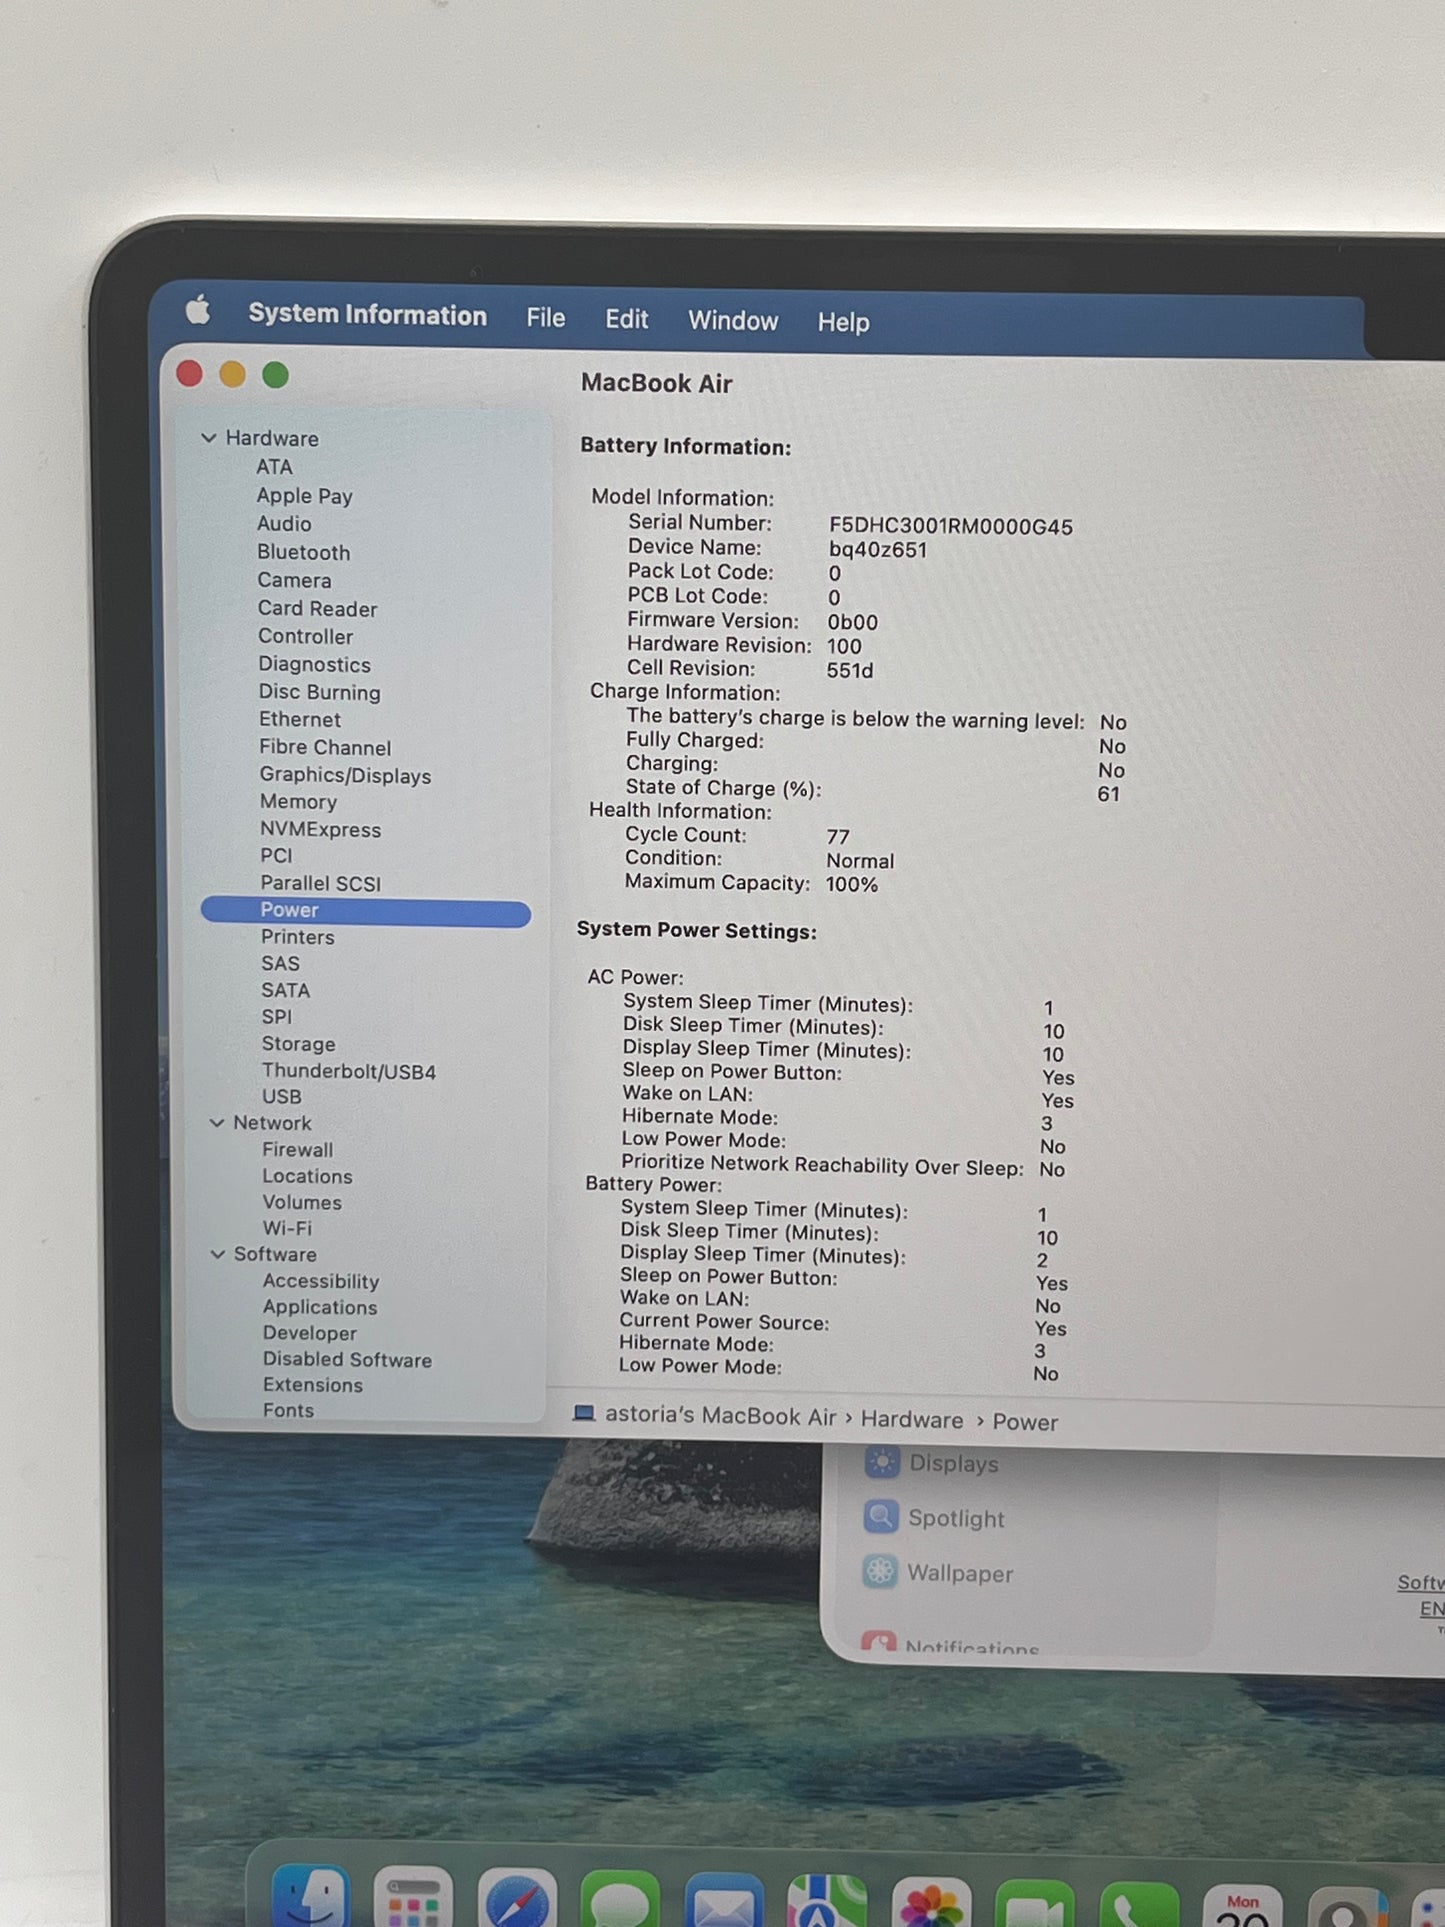
Task: Select the highlighted Power item
Action: [366, 911]
